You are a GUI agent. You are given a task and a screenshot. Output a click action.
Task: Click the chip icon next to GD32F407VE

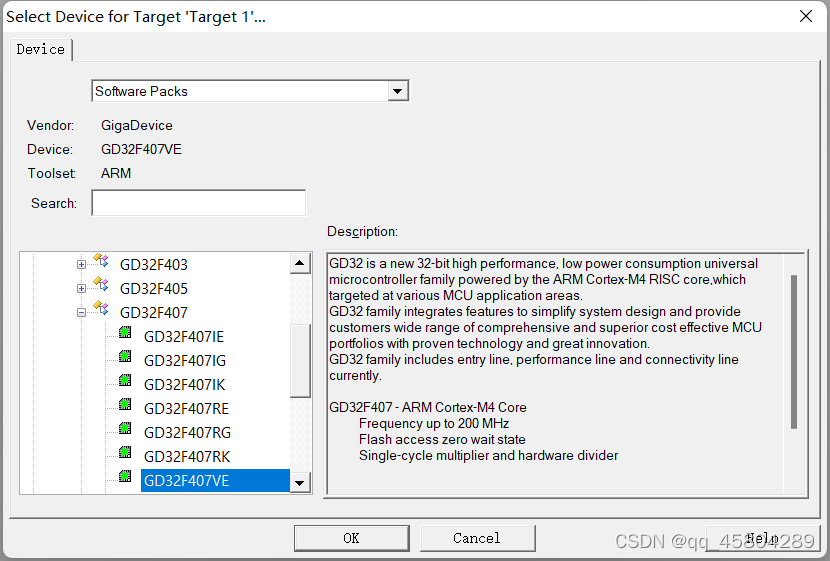(125, 476)
